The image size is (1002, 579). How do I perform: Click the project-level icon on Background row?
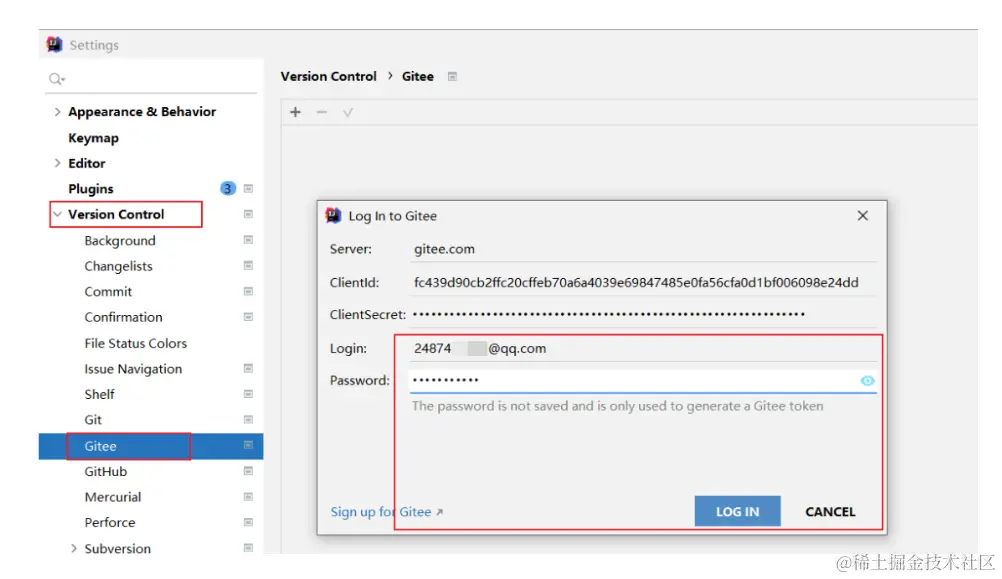(249, 240)
